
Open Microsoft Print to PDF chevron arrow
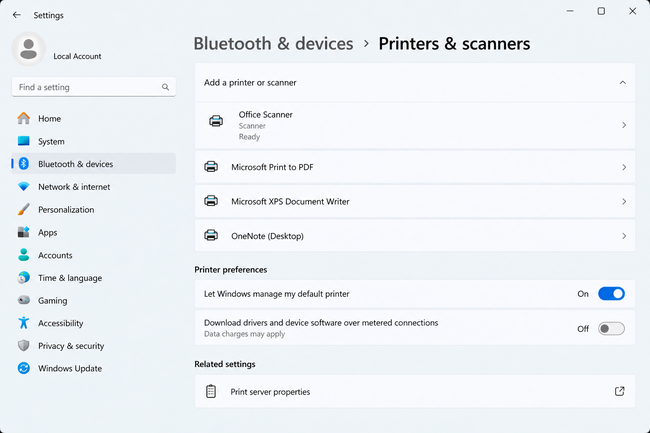pyautogui.click(x=624, y=167)
